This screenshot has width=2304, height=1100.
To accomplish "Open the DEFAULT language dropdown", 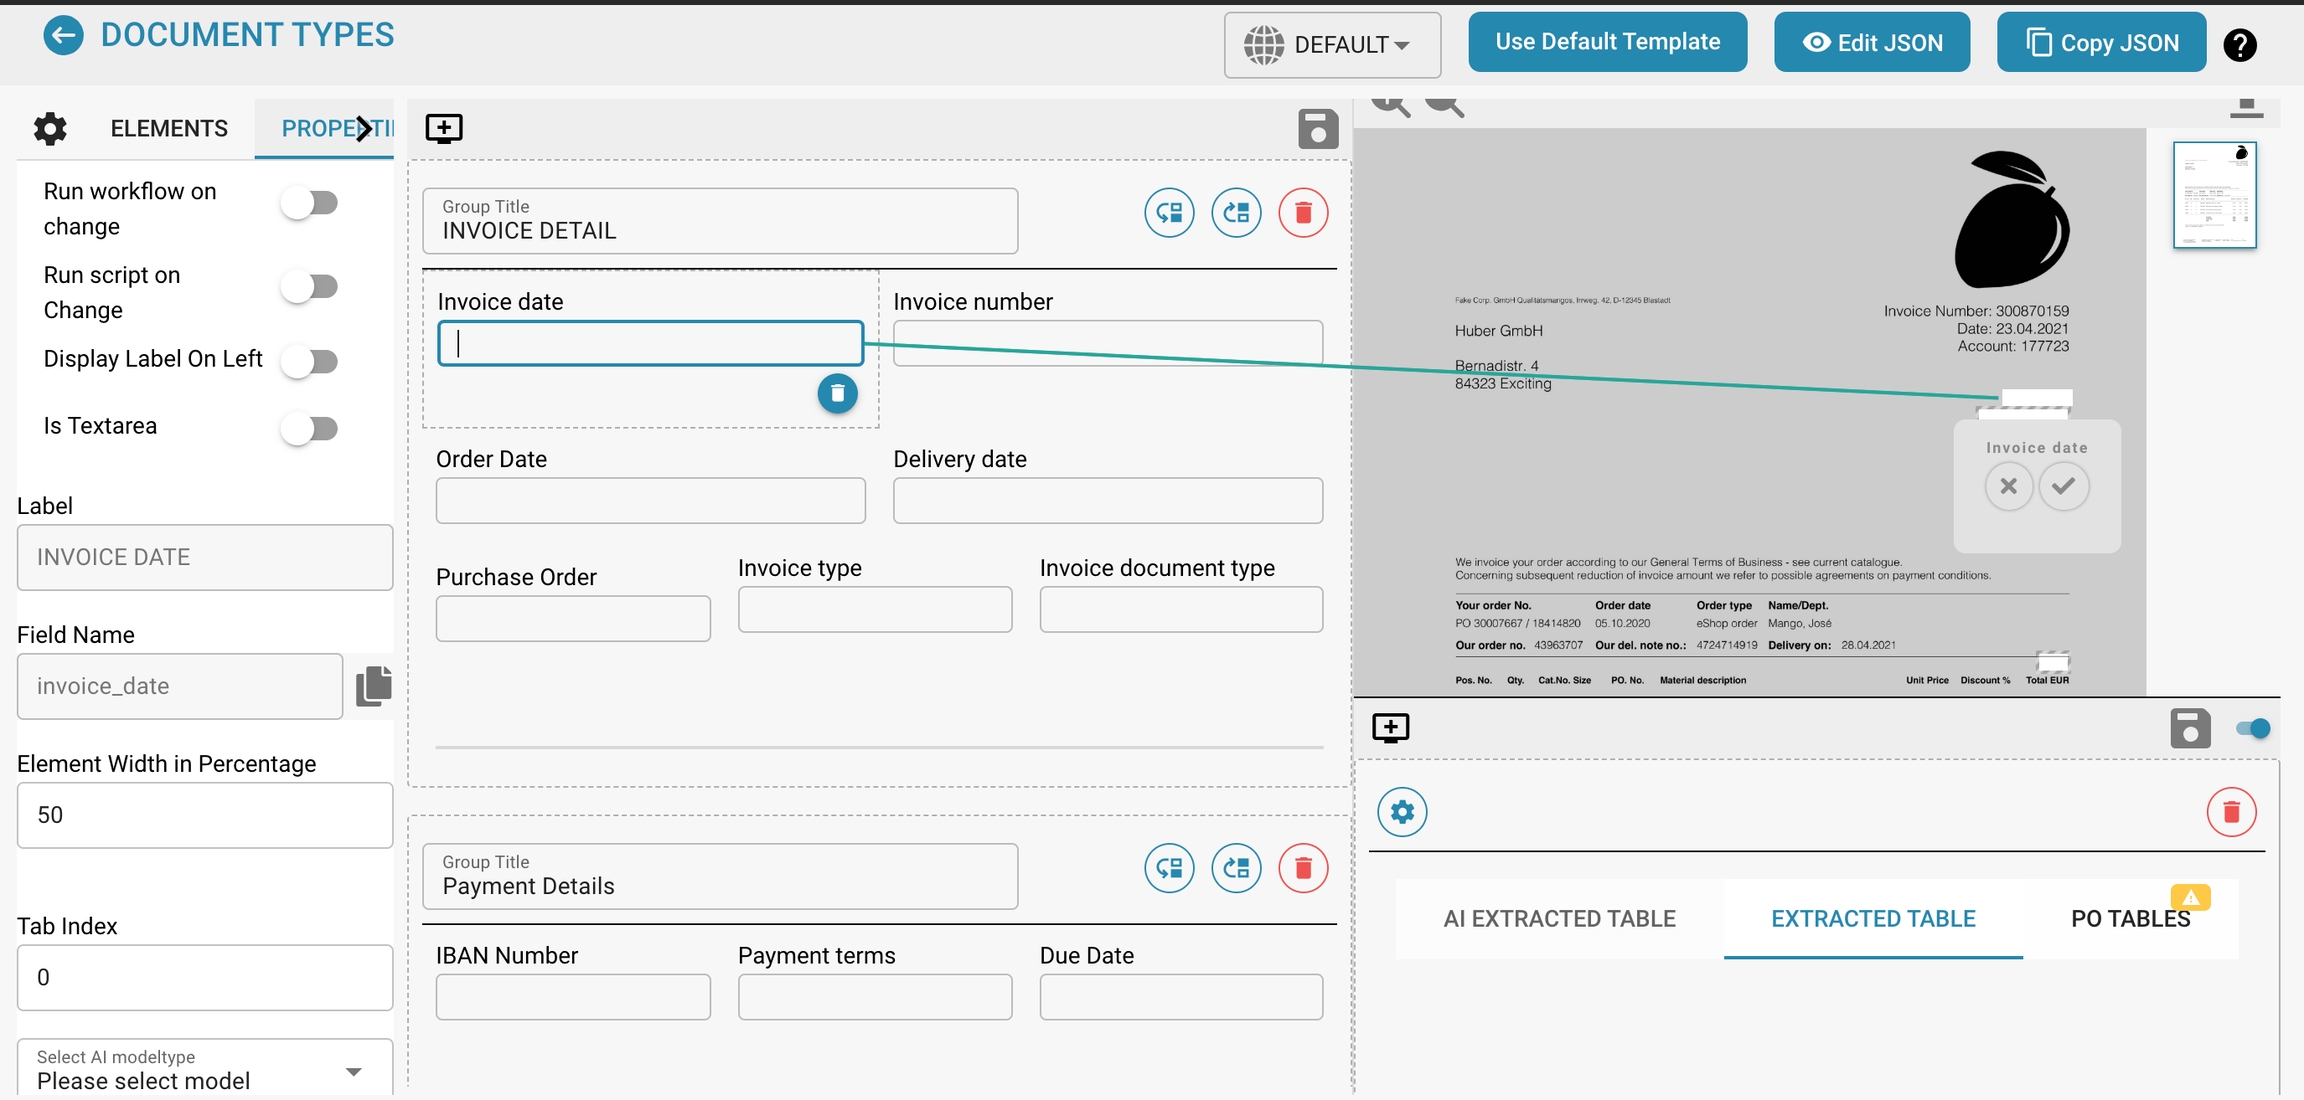I will click(x=1331, y=45).
